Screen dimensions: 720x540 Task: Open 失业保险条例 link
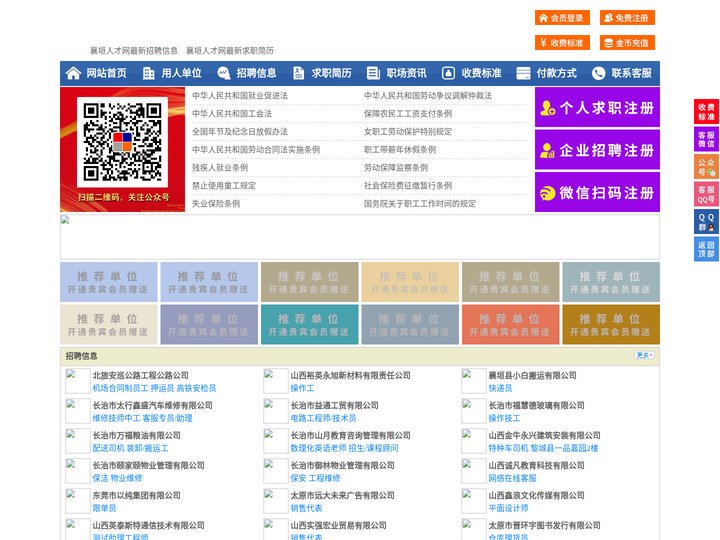(x=216, y=203)
